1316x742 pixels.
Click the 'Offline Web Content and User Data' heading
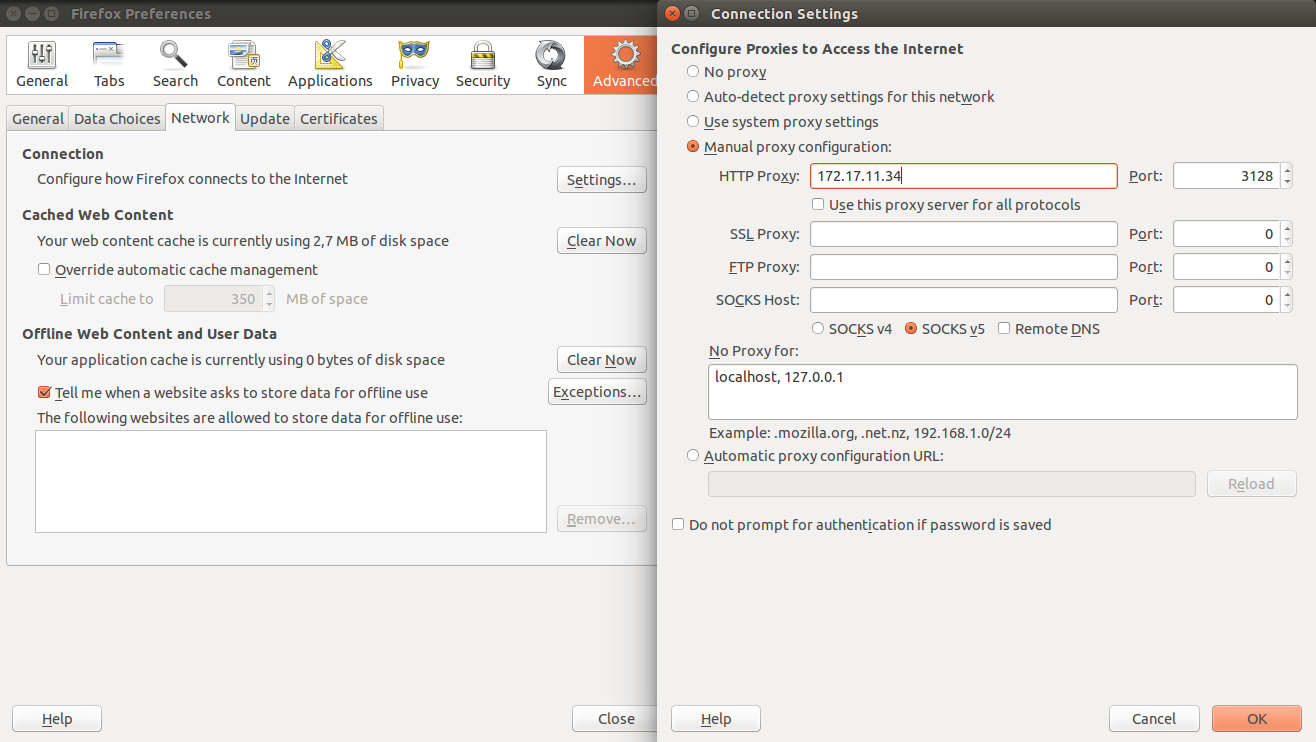149,334
